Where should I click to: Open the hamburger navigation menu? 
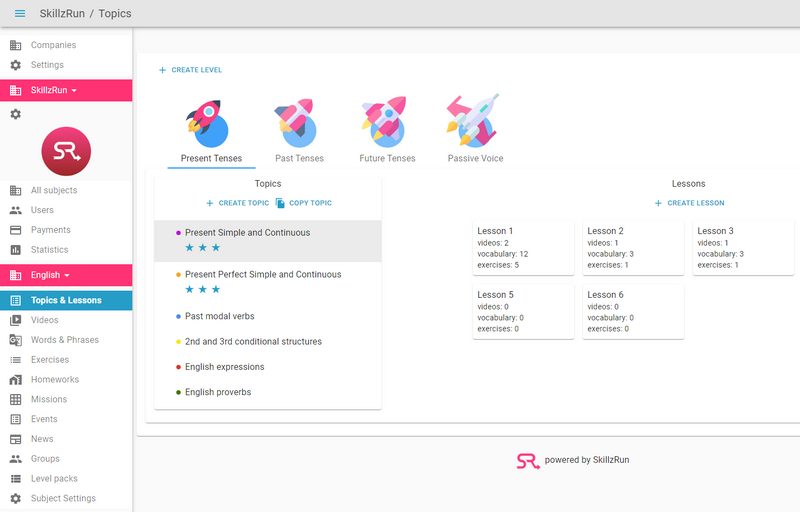[x=20, y=13]
